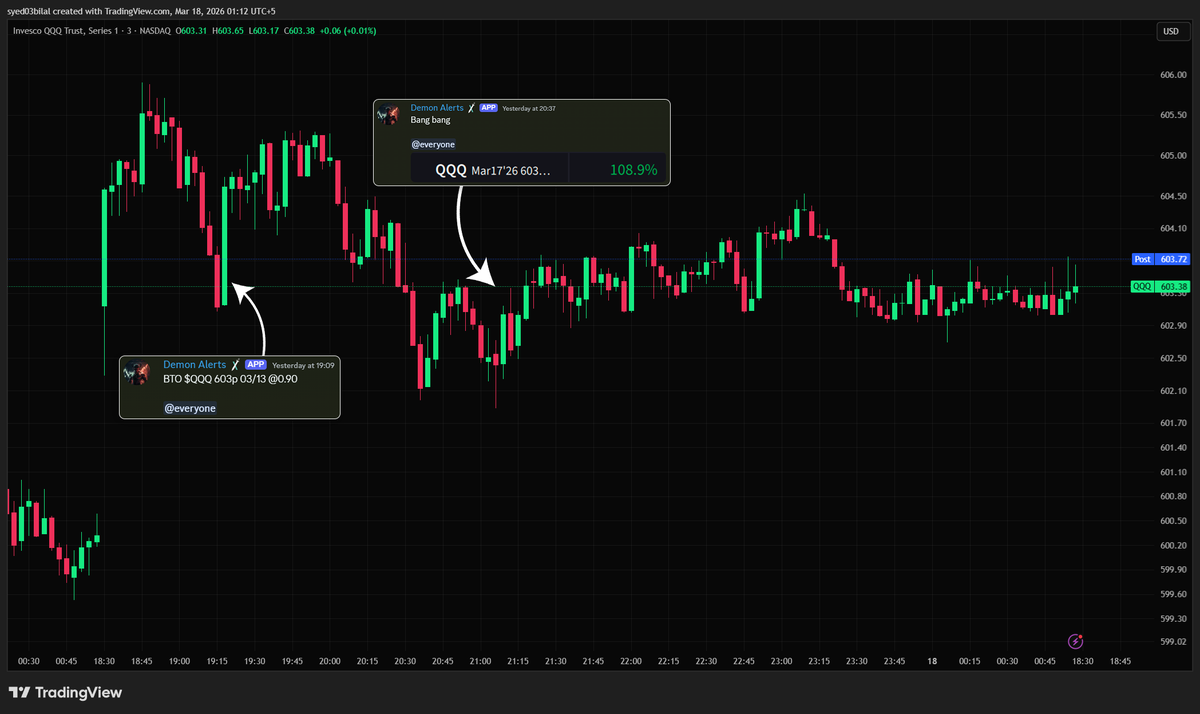Click the purple lightning bolt icon

(x=1076, y=641)
